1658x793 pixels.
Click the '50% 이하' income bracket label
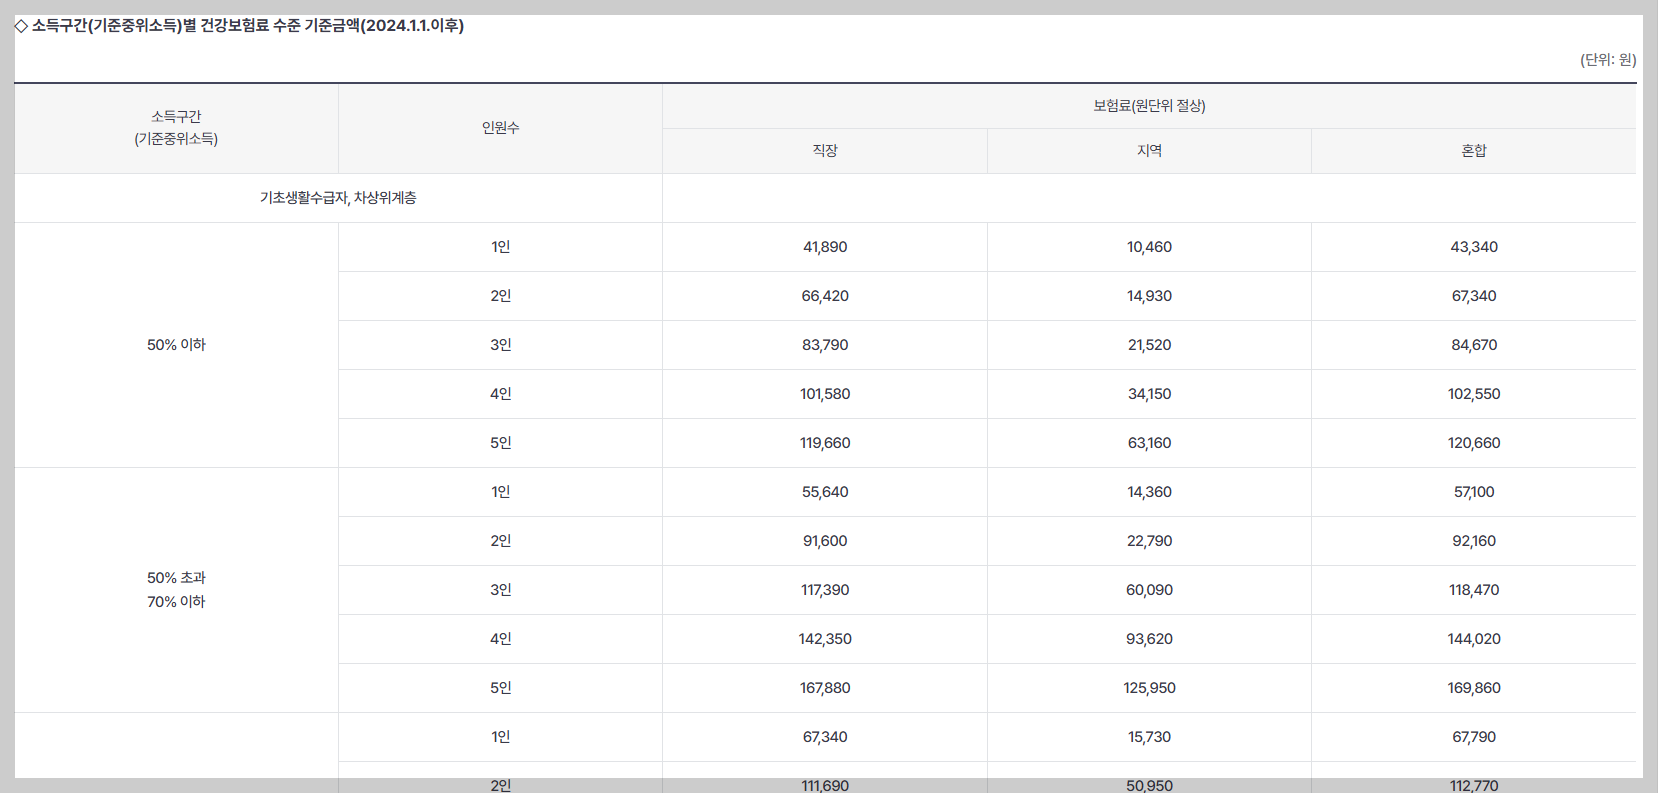click(176, 345)
